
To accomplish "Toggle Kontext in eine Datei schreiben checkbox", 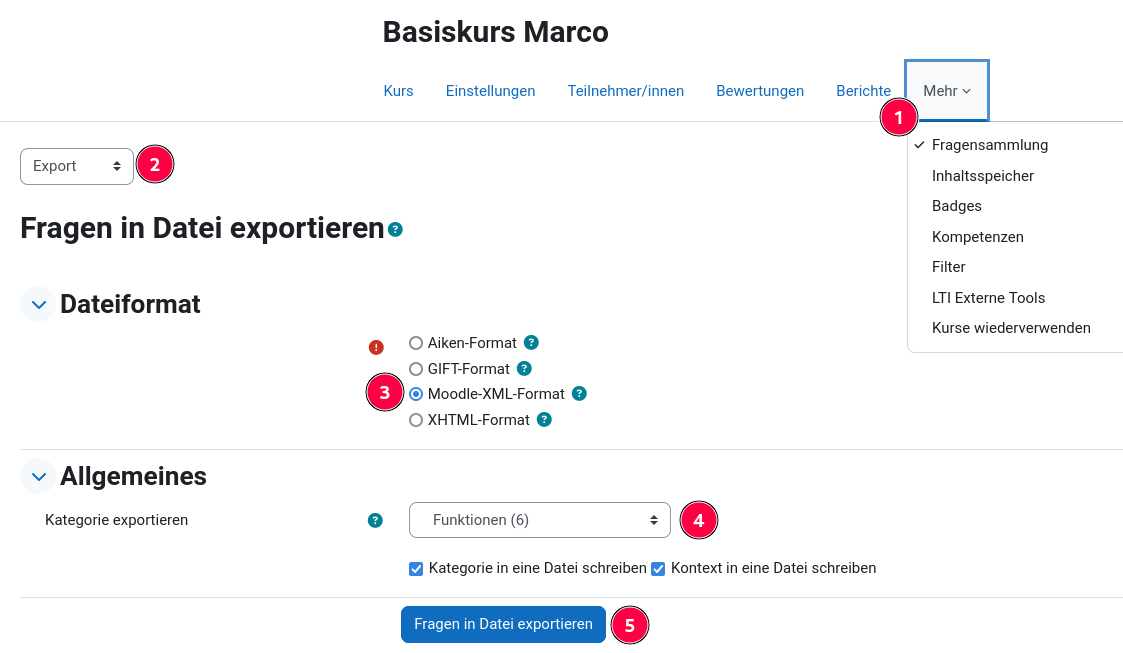I will [658, 569].
